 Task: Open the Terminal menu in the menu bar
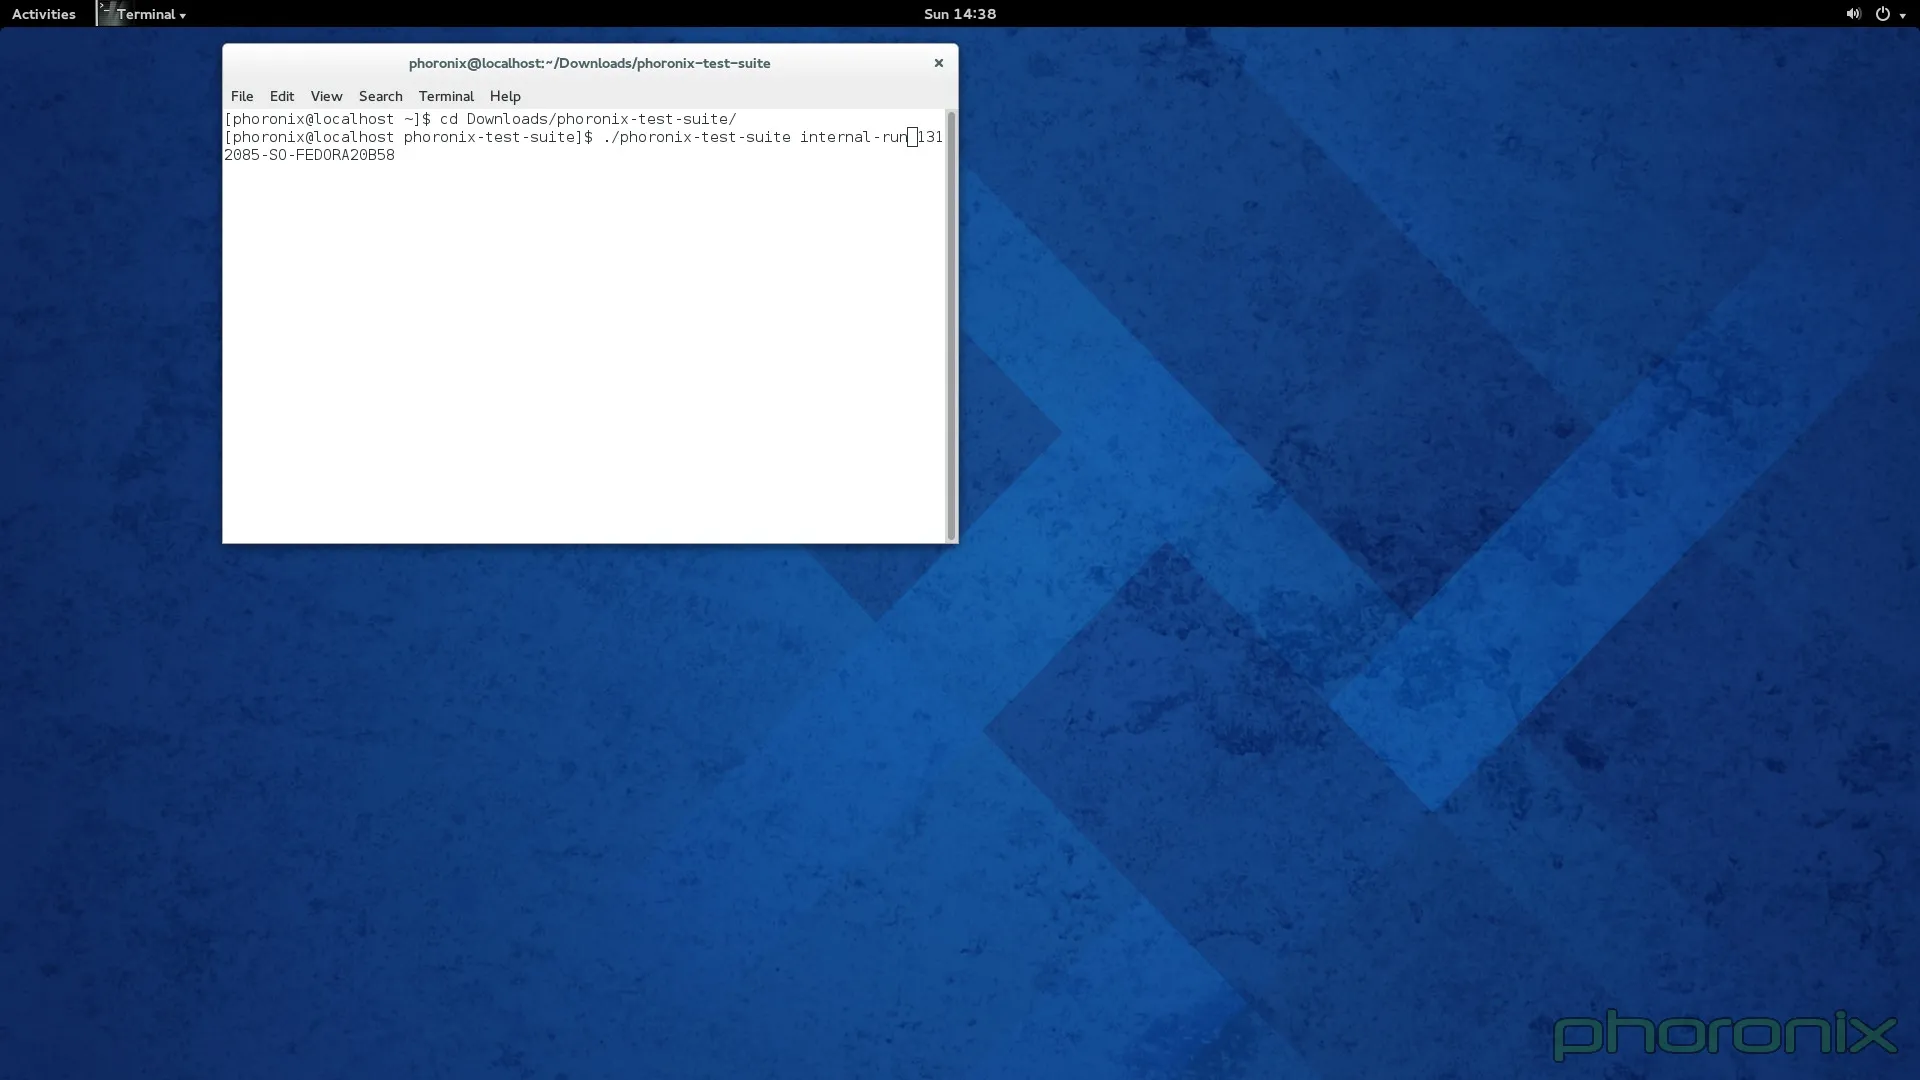click(x=446, y=96)
